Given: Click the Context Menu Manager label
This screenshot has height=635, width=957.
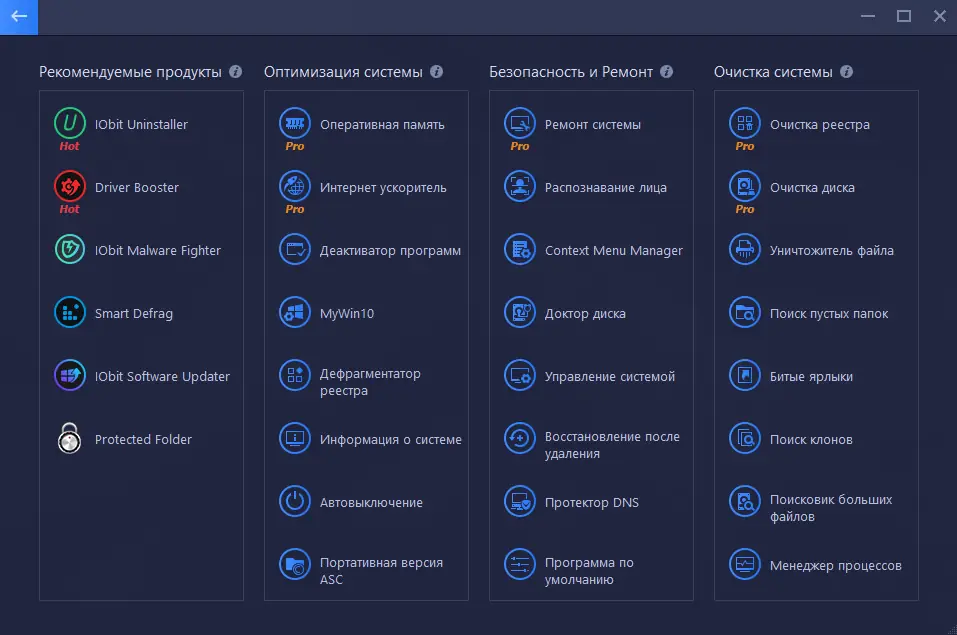Looking at the screenshot, I should 613,250.
